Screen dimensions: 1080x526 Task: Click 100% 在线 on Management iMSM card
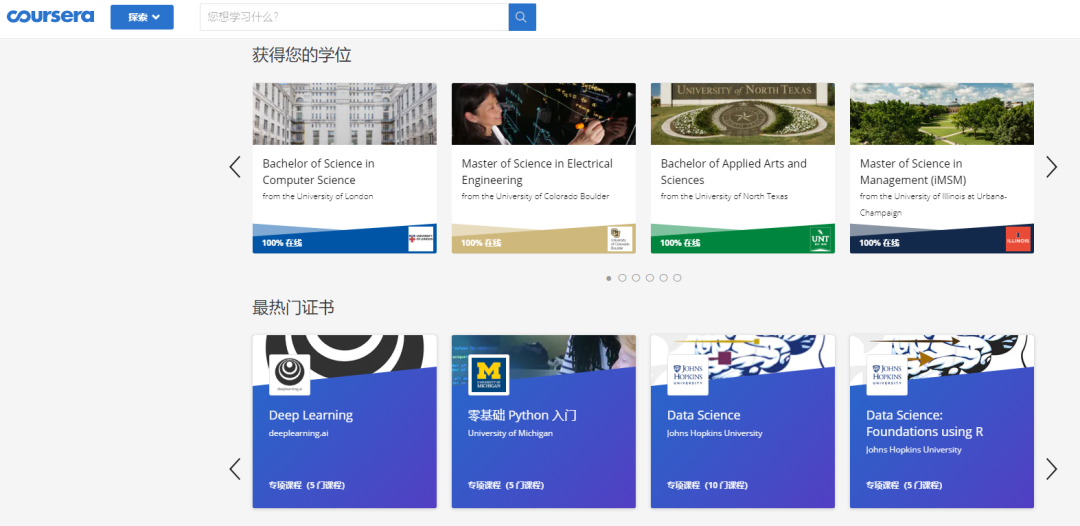[x=879, y=243]
